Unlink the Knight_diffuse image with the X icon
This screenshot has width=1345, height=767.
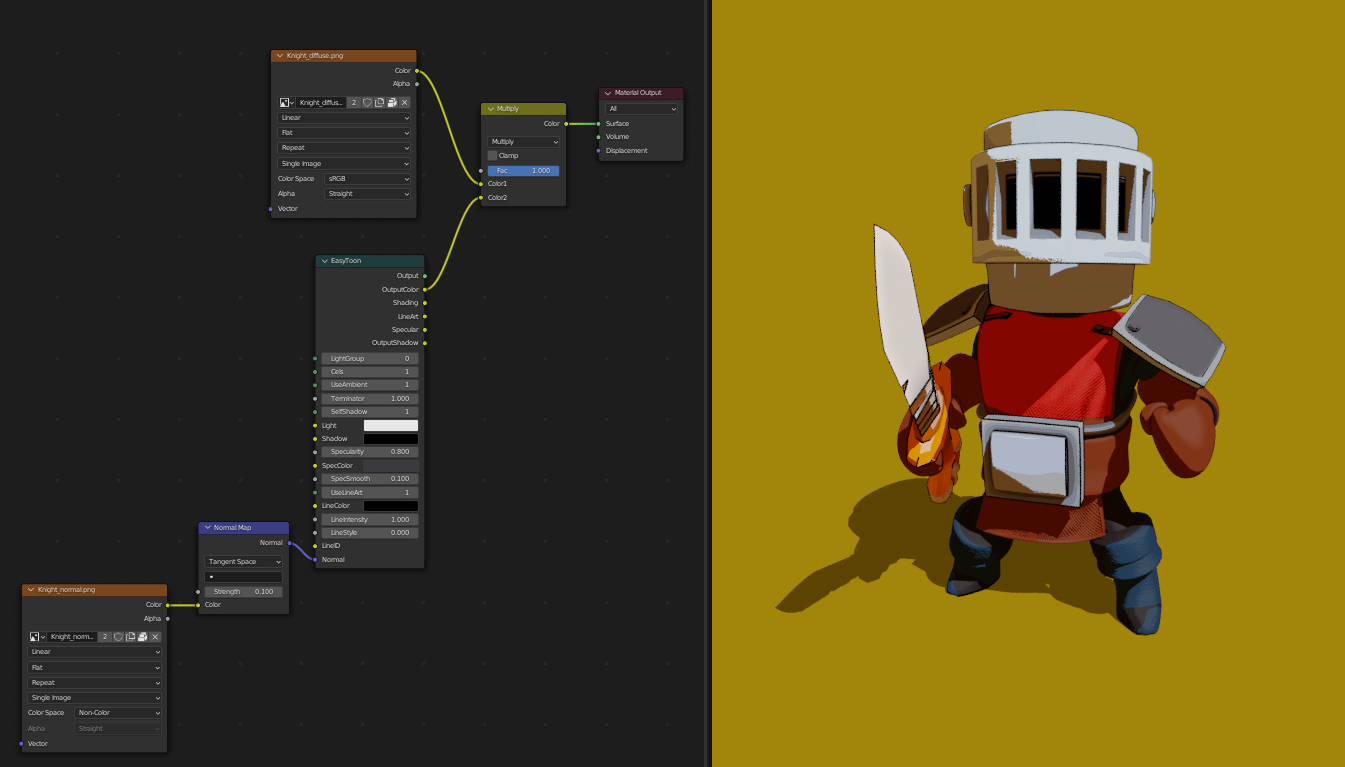tap(405, 102)
